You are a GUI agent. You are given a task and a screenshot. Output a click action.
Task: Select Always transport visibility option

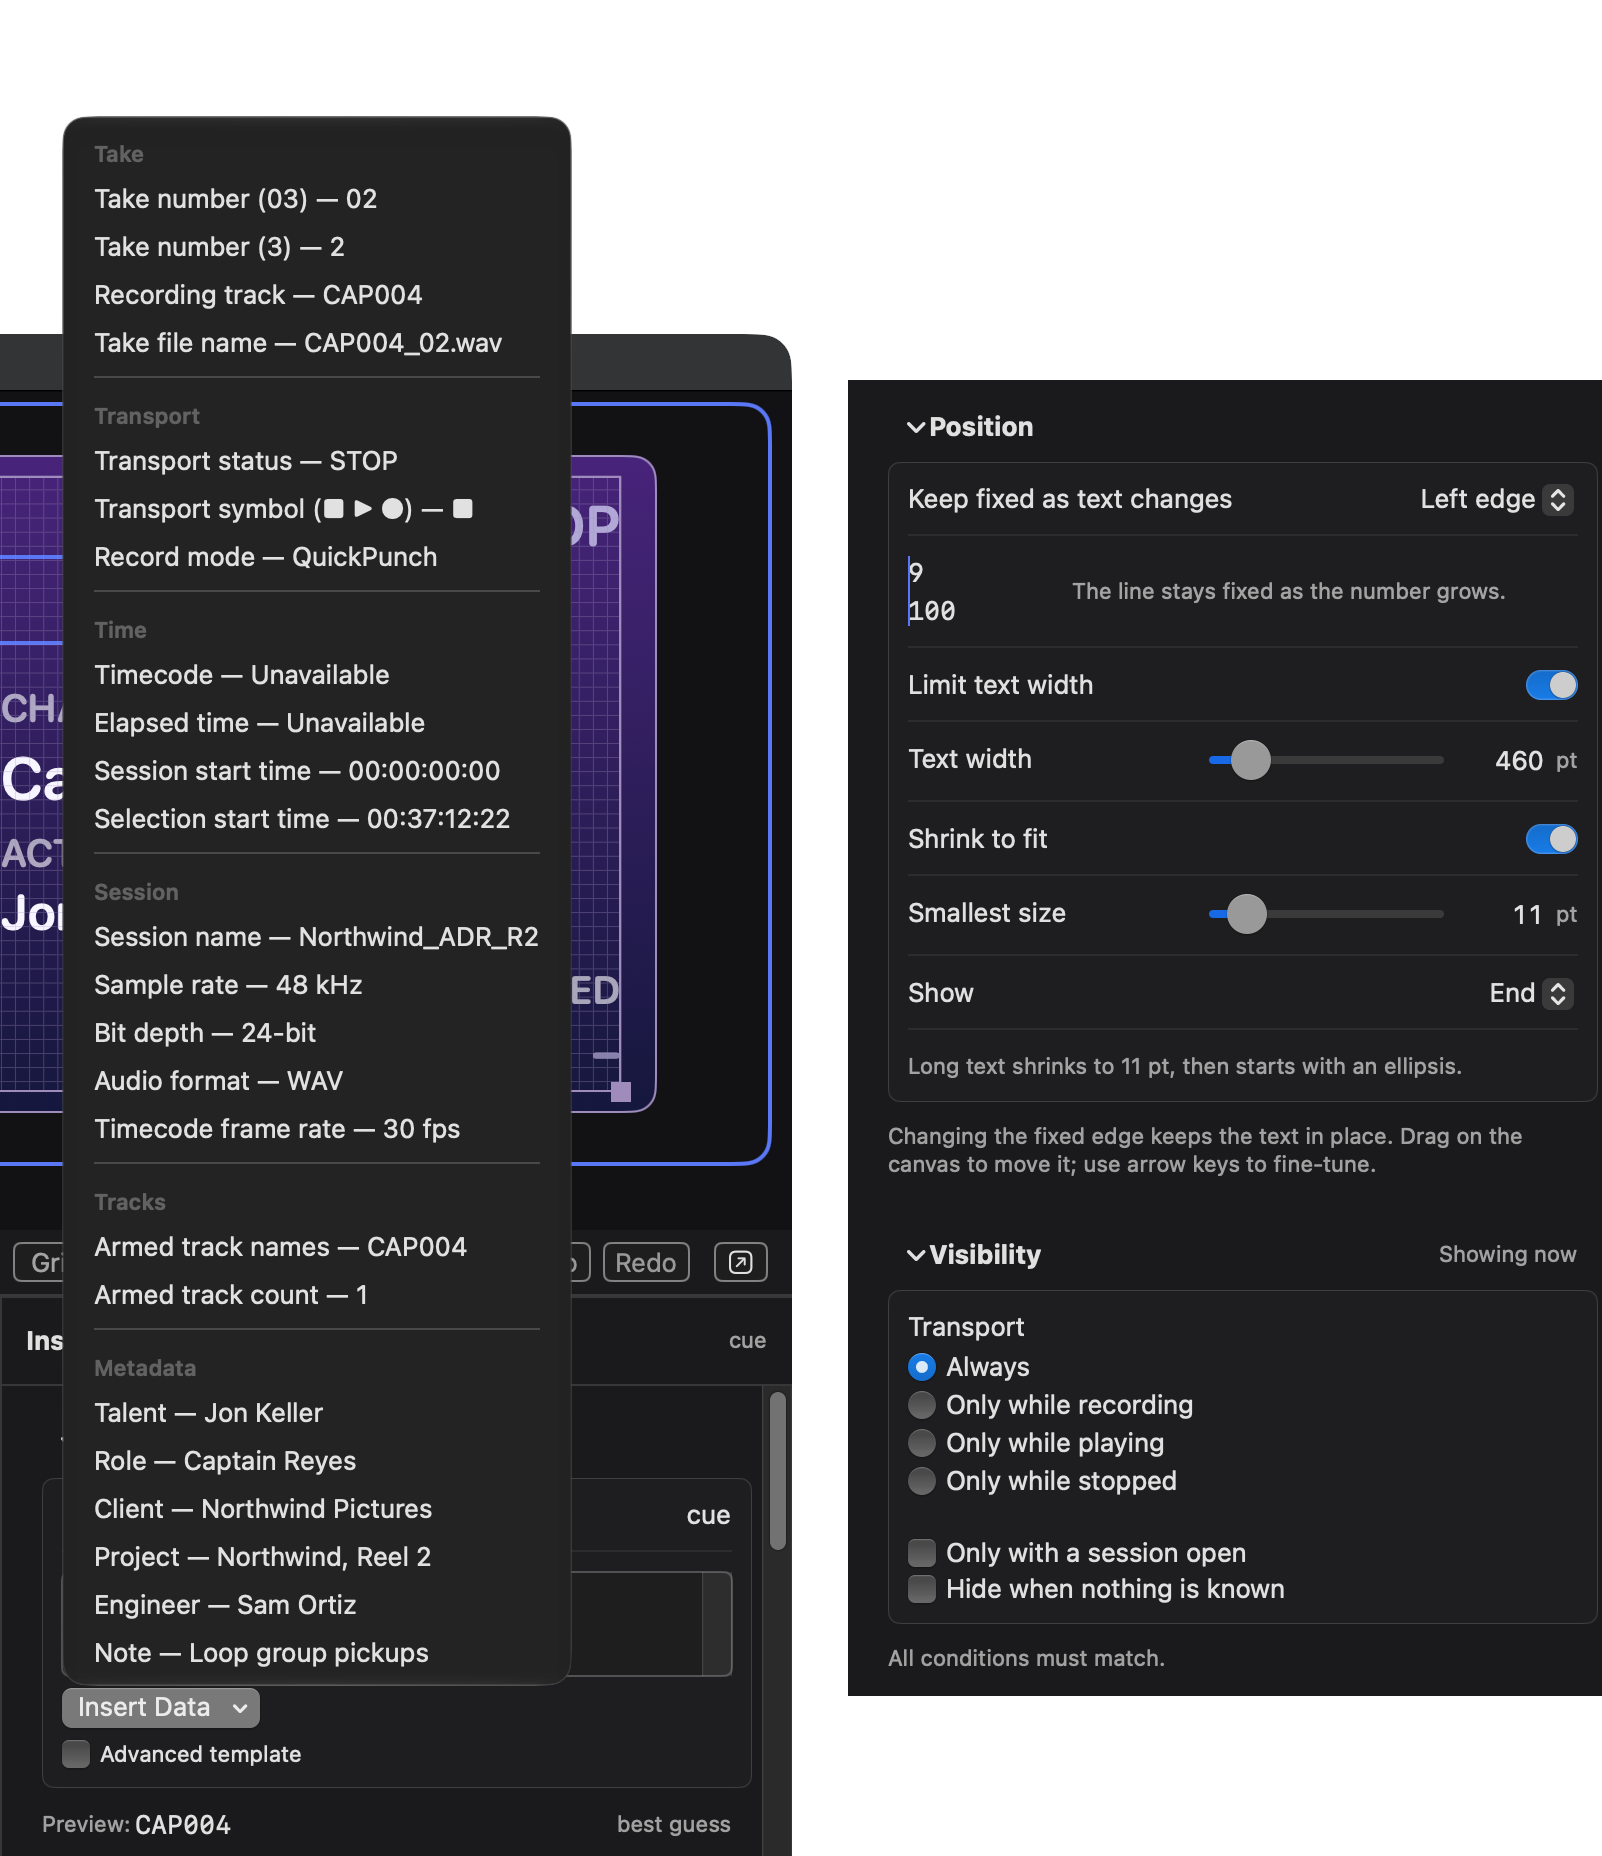click(922, 1367)
